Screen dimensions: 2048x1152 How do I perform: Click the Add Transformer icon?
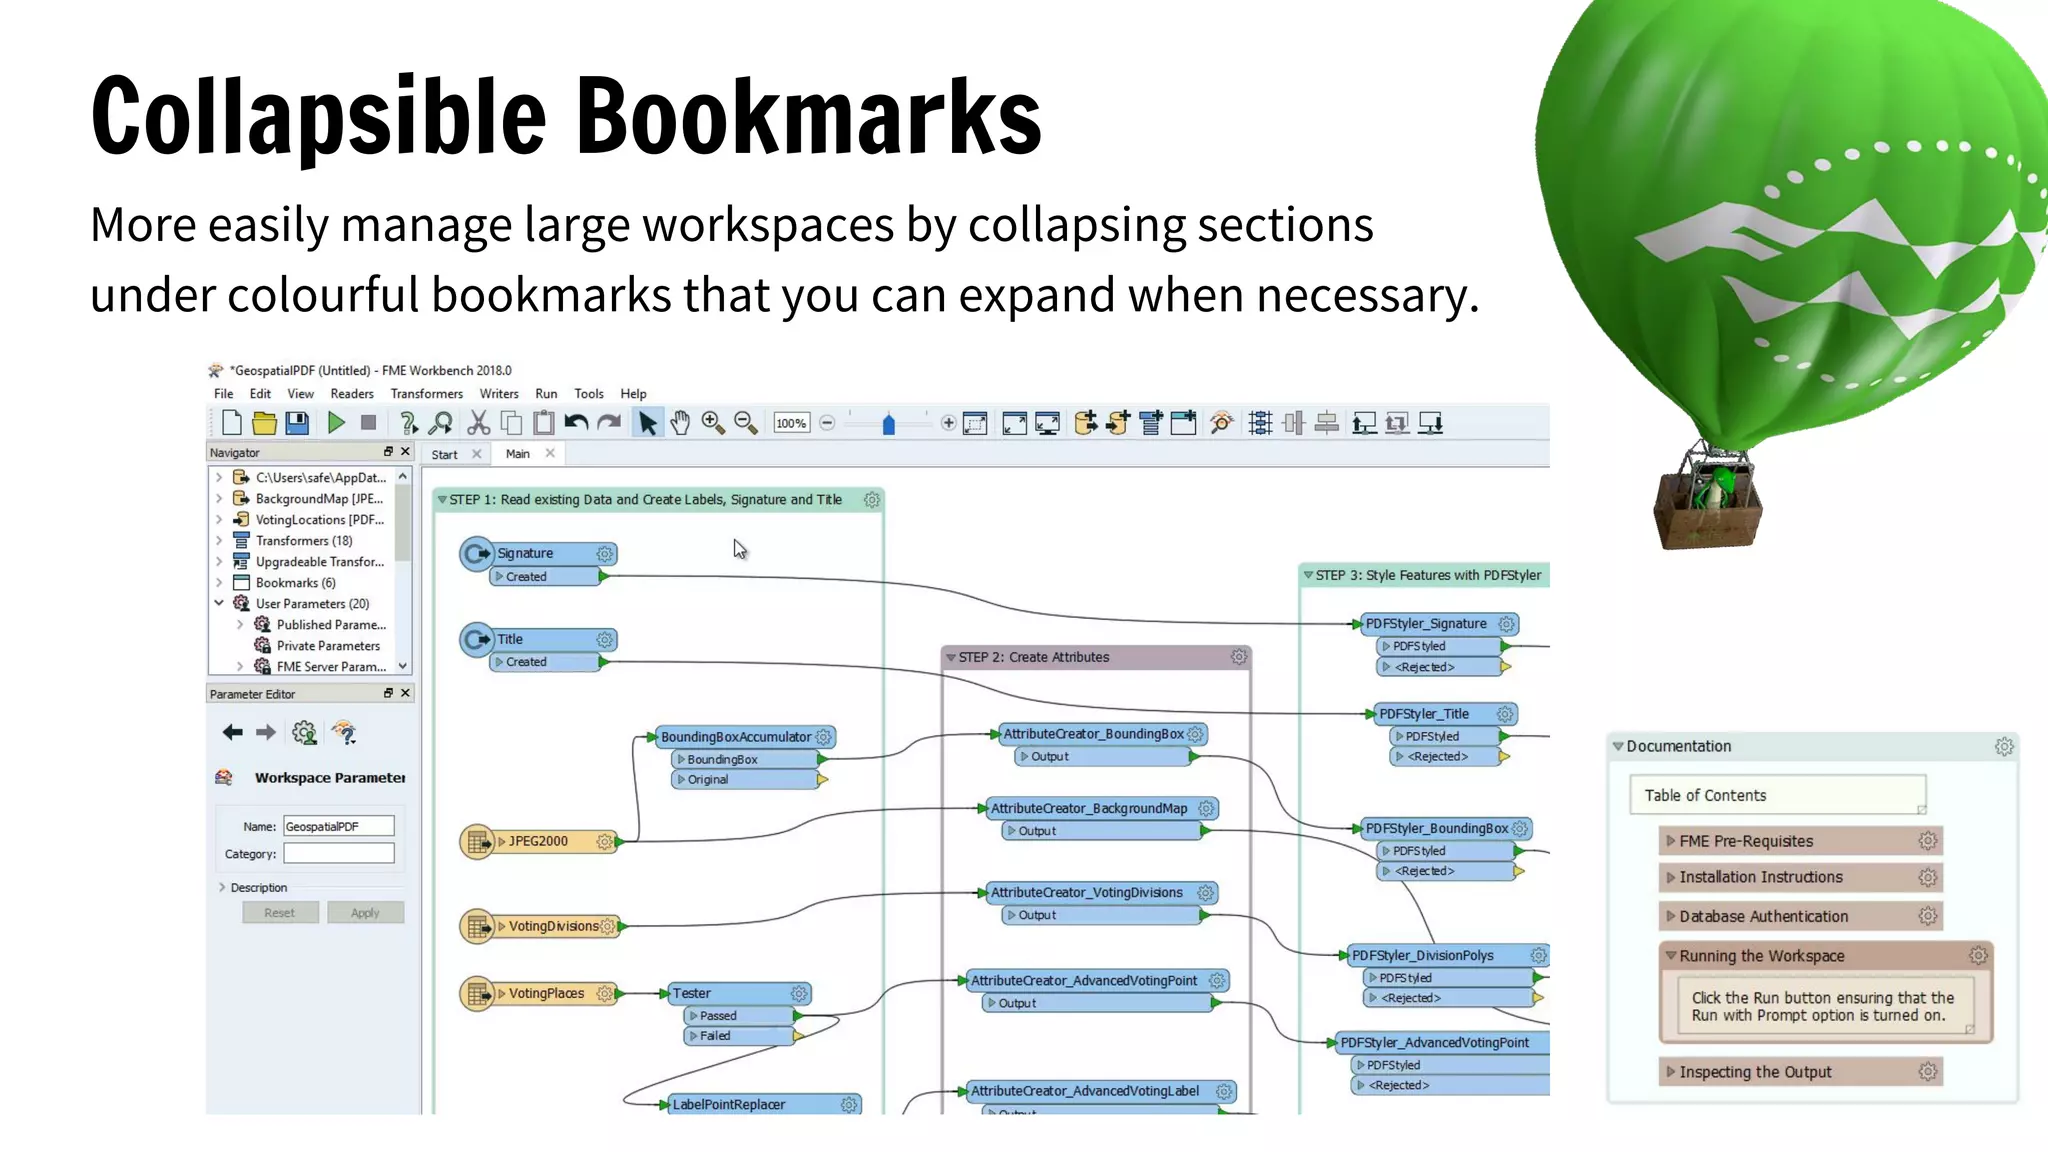[x=1151, y=423]
